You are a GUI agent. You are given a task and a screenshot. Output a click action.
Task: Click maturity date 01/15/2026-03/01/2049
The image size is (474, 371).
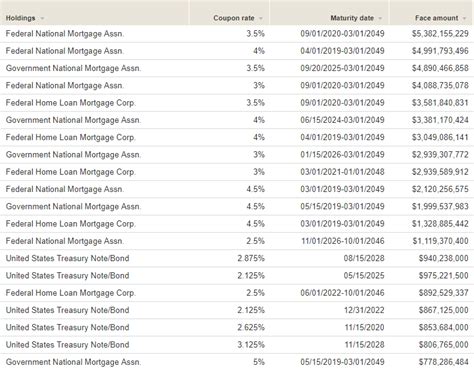342,155
